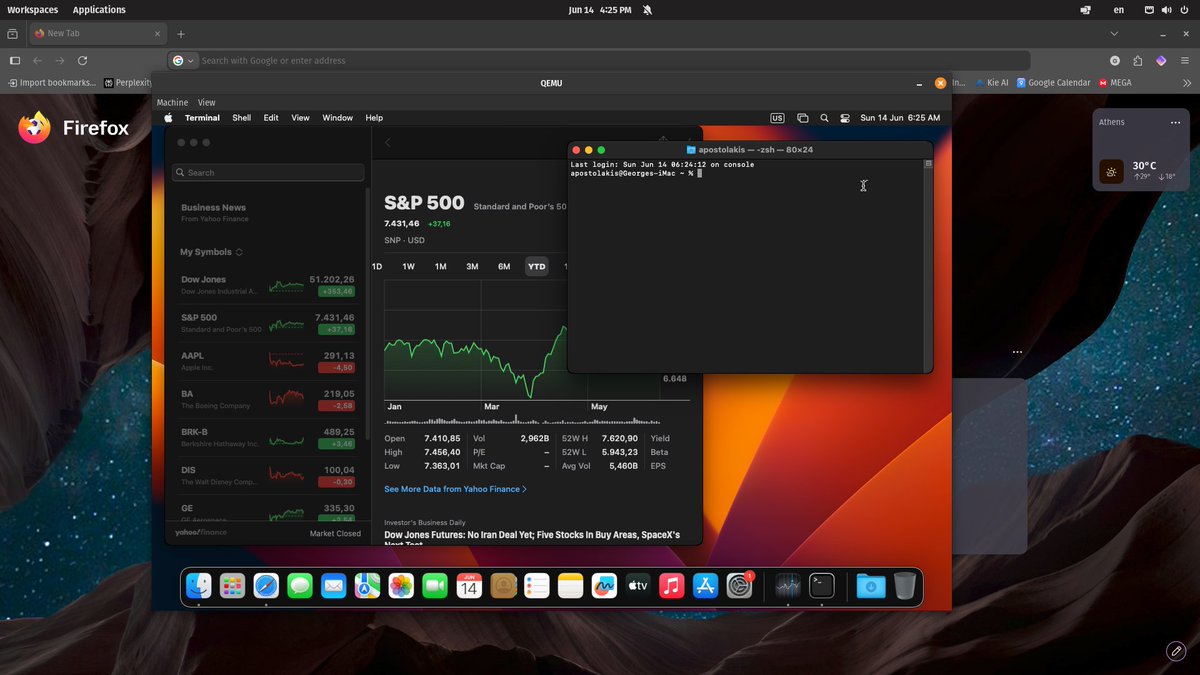Open Contacts app in the dock
1200x675 pixels.
[x=503, y=586]
